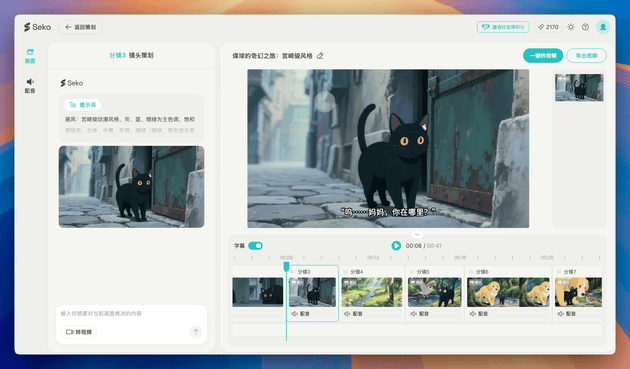The image size is (630, 369).
Task: Click the 2170 credits points indicator
Action: (548, 27)
